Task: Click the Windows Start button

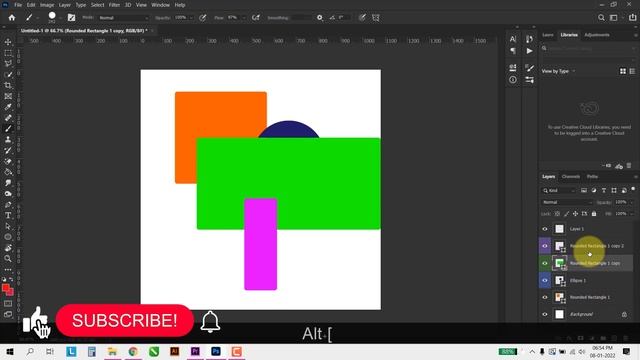Action: tap(9, 351)
